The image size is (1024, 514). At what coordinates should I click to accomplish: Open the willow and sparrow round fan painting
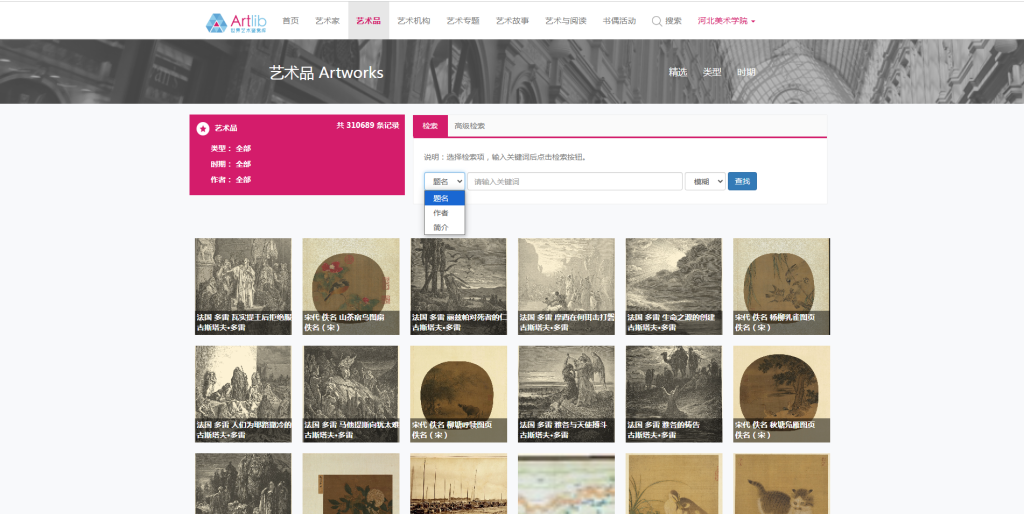pos(782,286)
